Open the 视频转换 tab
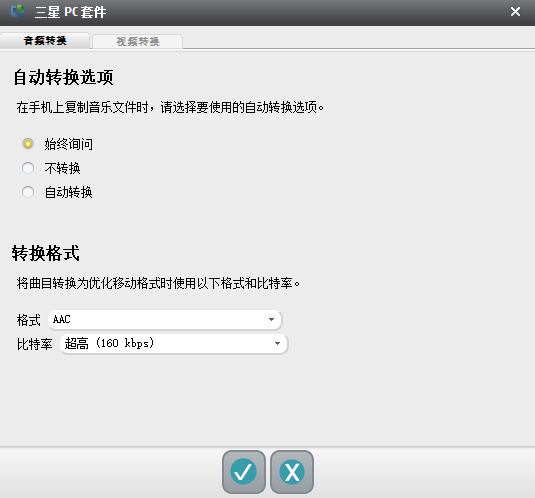 [138, 42]
